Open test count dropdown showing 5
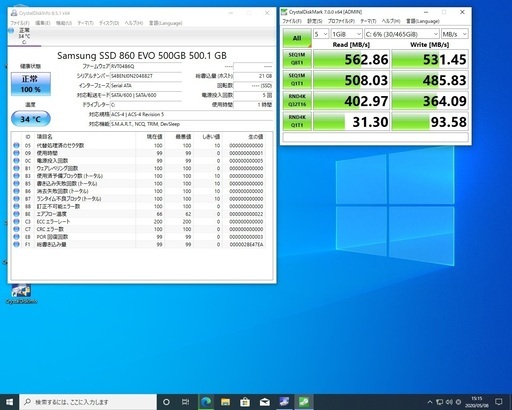The image size is (512, 410). (321, 34)
